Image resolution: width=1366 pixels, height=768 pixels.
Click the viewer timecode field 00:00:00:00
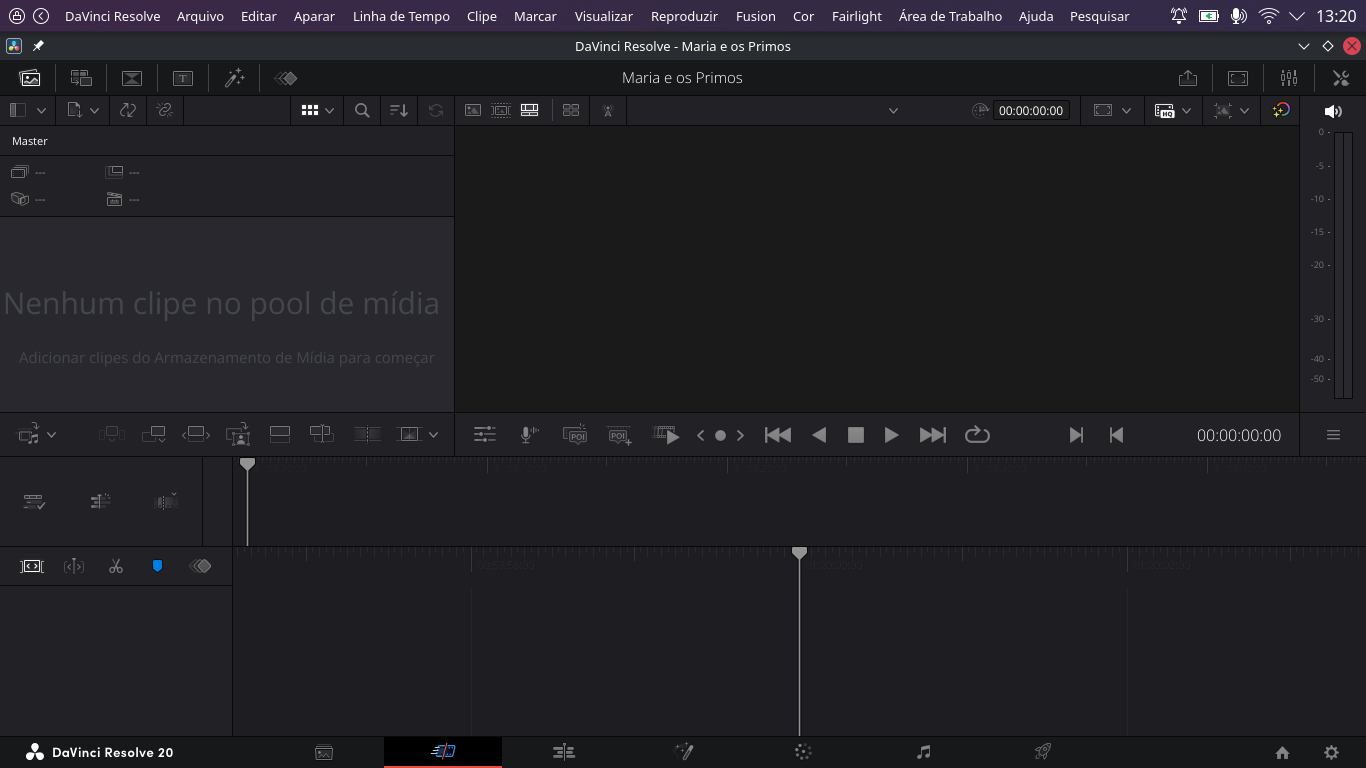click(1030, 111)
